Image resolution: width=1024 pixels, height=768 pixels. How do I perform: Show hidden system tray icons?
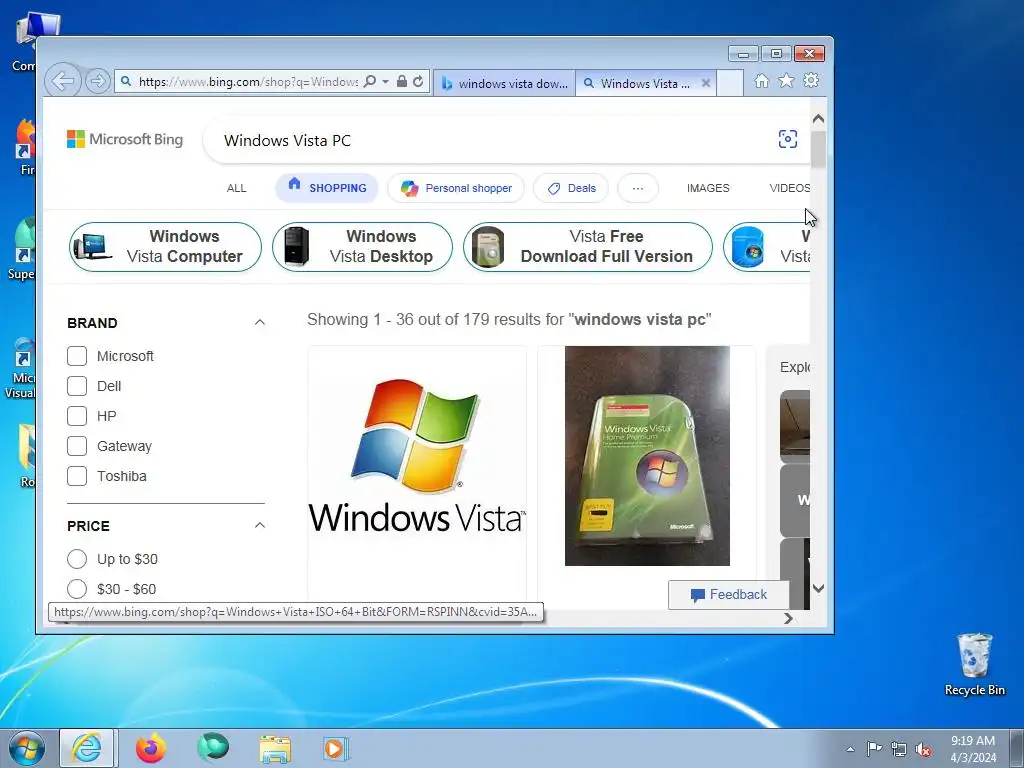pyautogui.click(x=850, y=749)
